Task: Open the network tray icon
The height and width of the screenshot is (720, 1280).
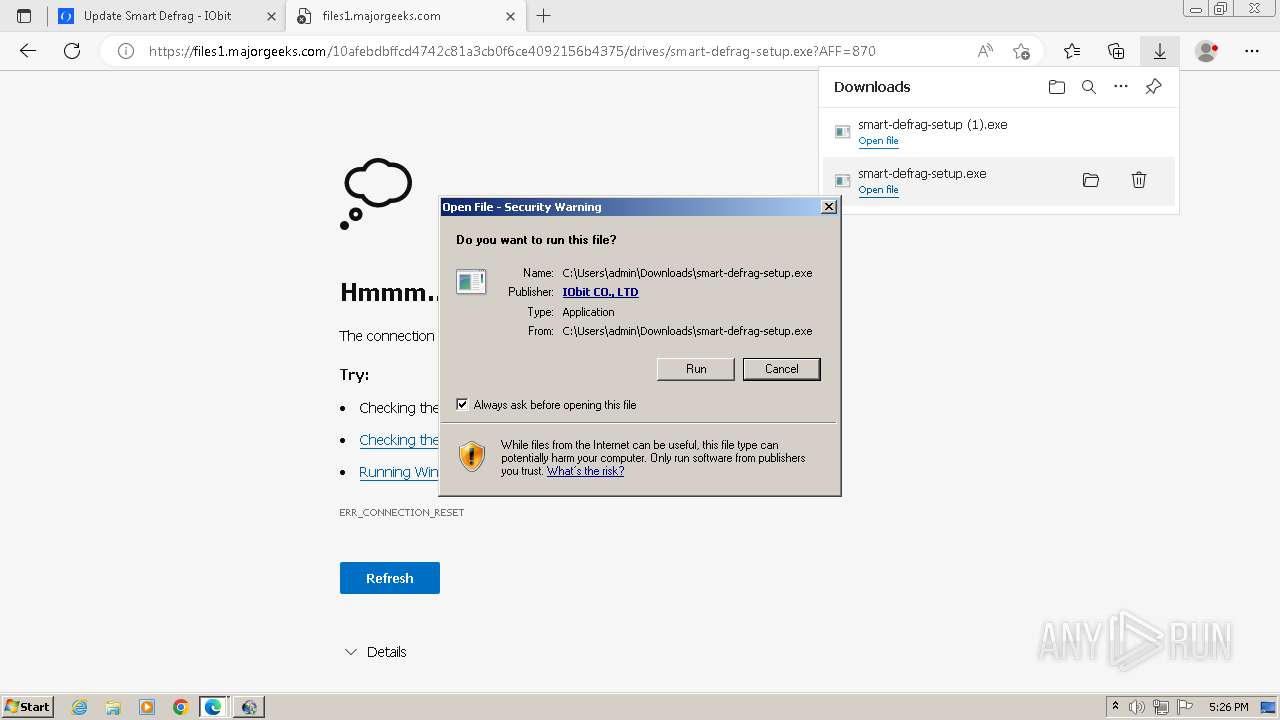Action: coord(1160,707)
